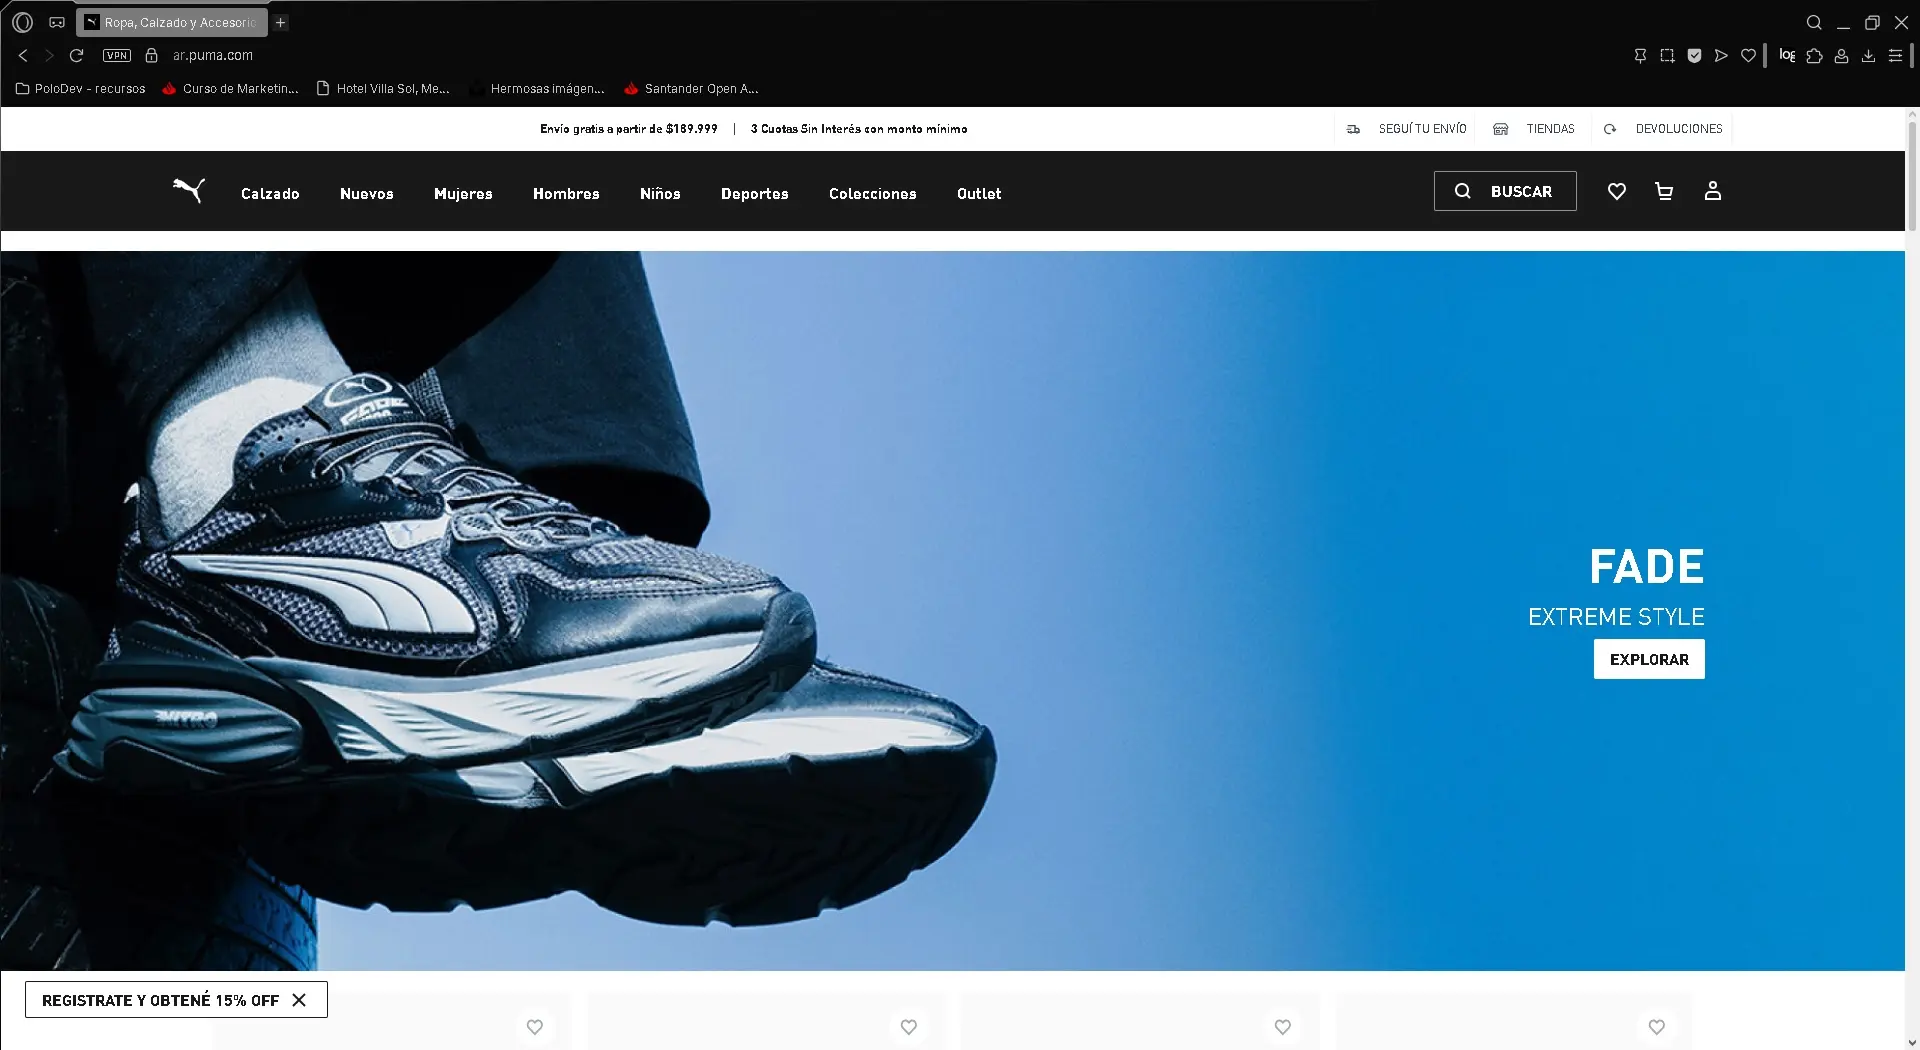Click the site padlock security icon

click(x=152, y=56)
